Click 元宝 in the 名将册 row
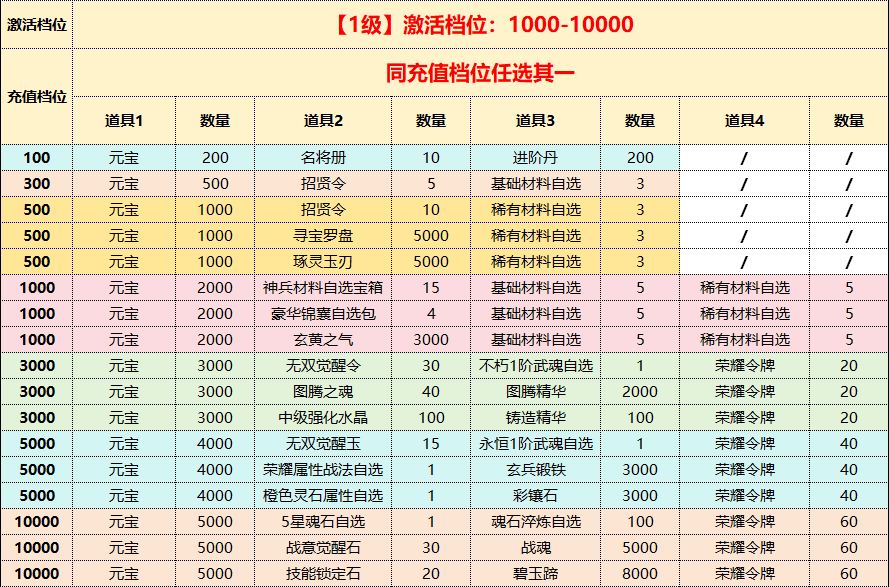 124,158
